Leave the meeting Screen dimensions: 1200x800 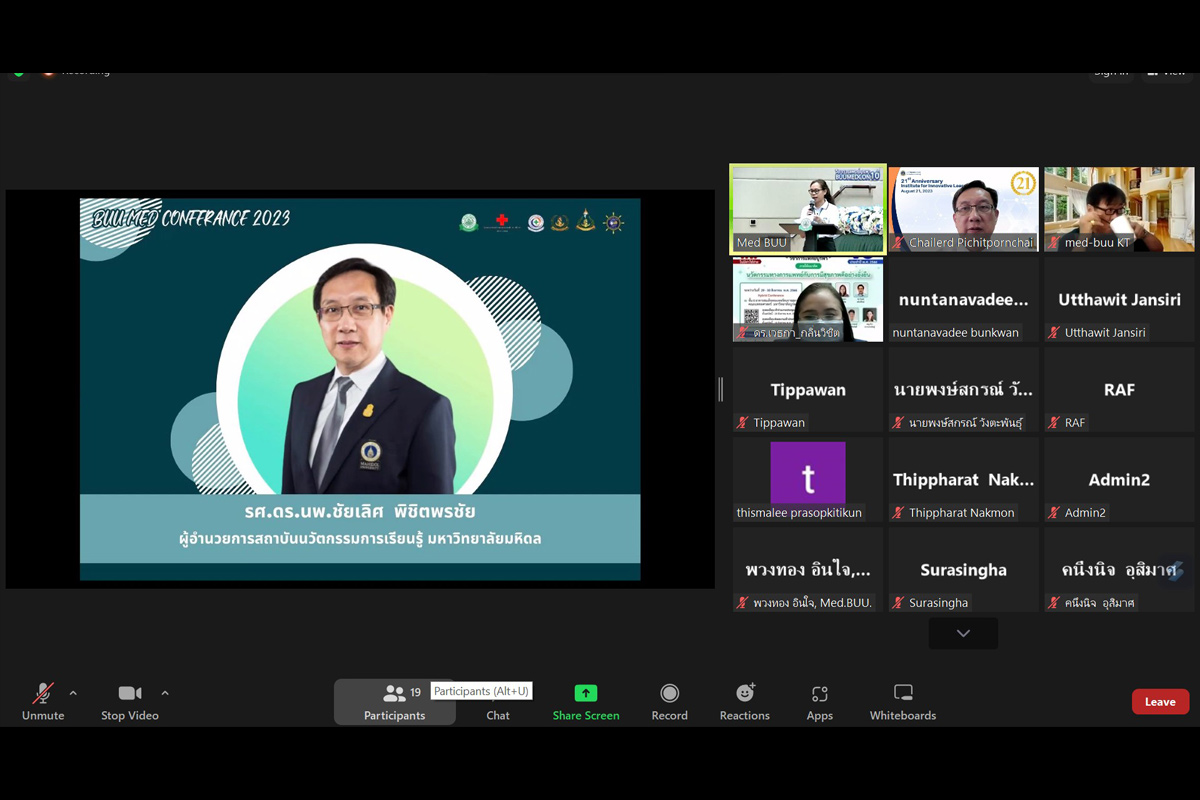(1160, 702)
